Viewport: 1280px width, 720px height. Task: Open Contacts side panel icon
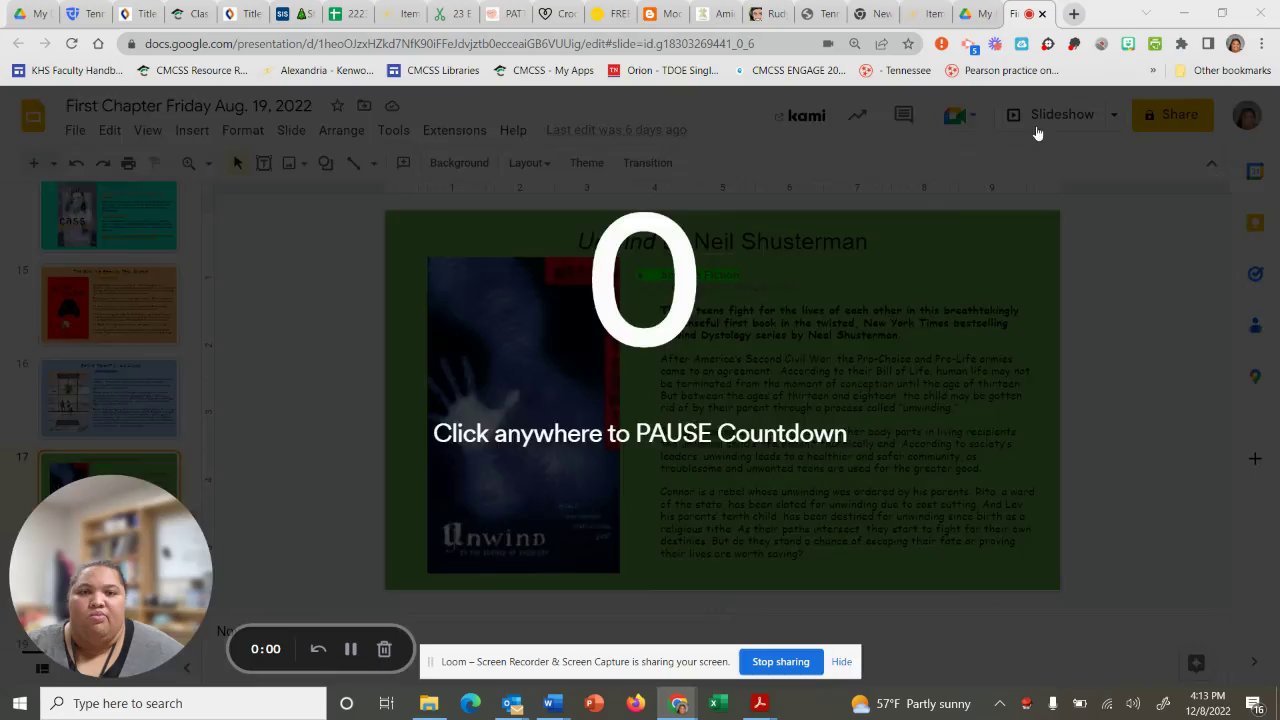coord(1255,325)
